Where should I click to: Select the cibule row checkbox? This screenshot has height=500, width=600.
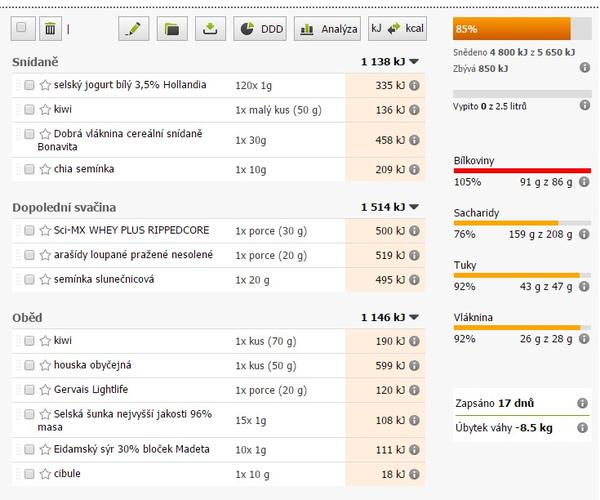pyautogui.click(x=29, y=474)
